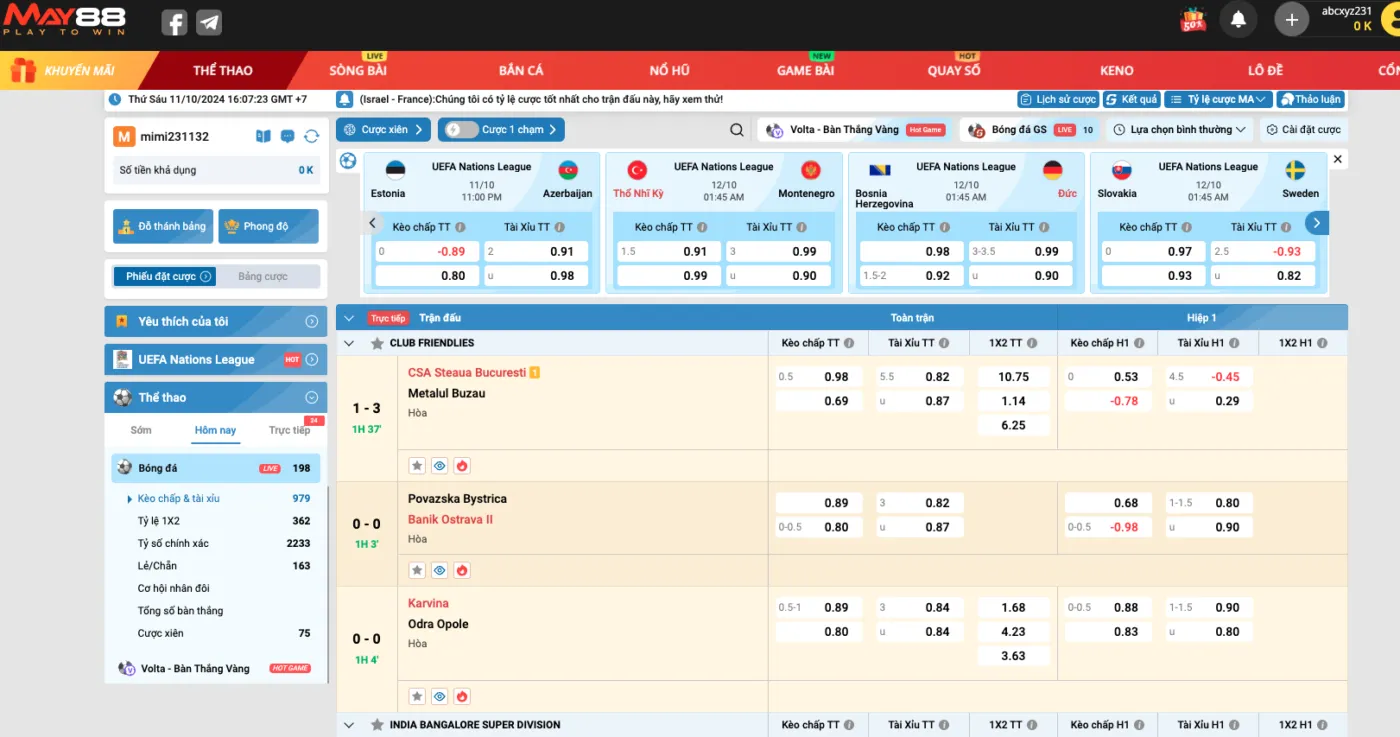The height and width of the screenshot is (737, 1400).
Task: Open the 50% gift promo icon
Action: [x=1193, y=19]
